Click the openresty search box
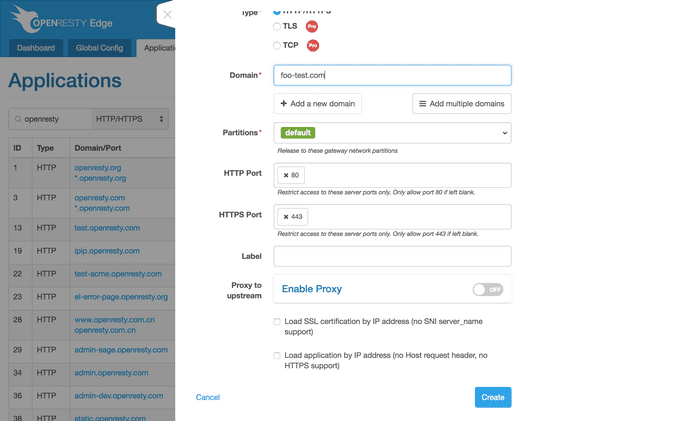Screen dimensions: 700x421 tap(50, 119)
